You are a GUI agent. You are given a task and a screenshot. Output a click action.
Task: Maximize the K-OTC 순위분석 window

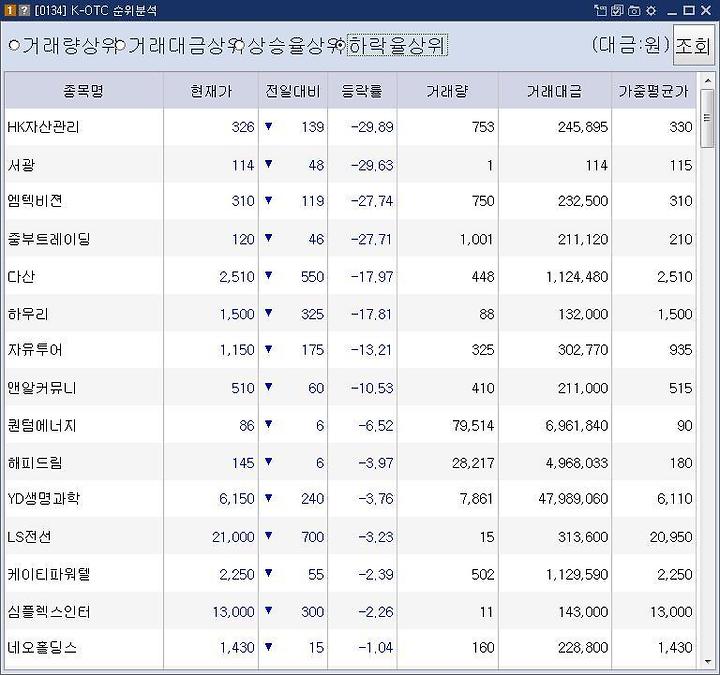[x=689, y=10]
